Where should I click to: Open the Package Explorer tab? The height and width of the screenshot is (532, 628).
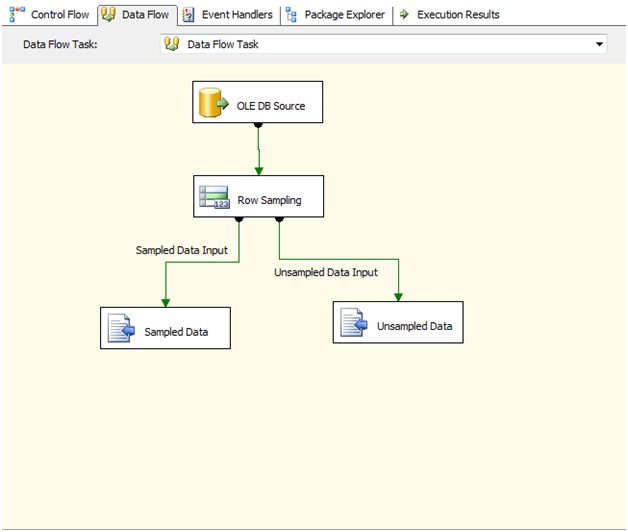(x=344, y=15)
